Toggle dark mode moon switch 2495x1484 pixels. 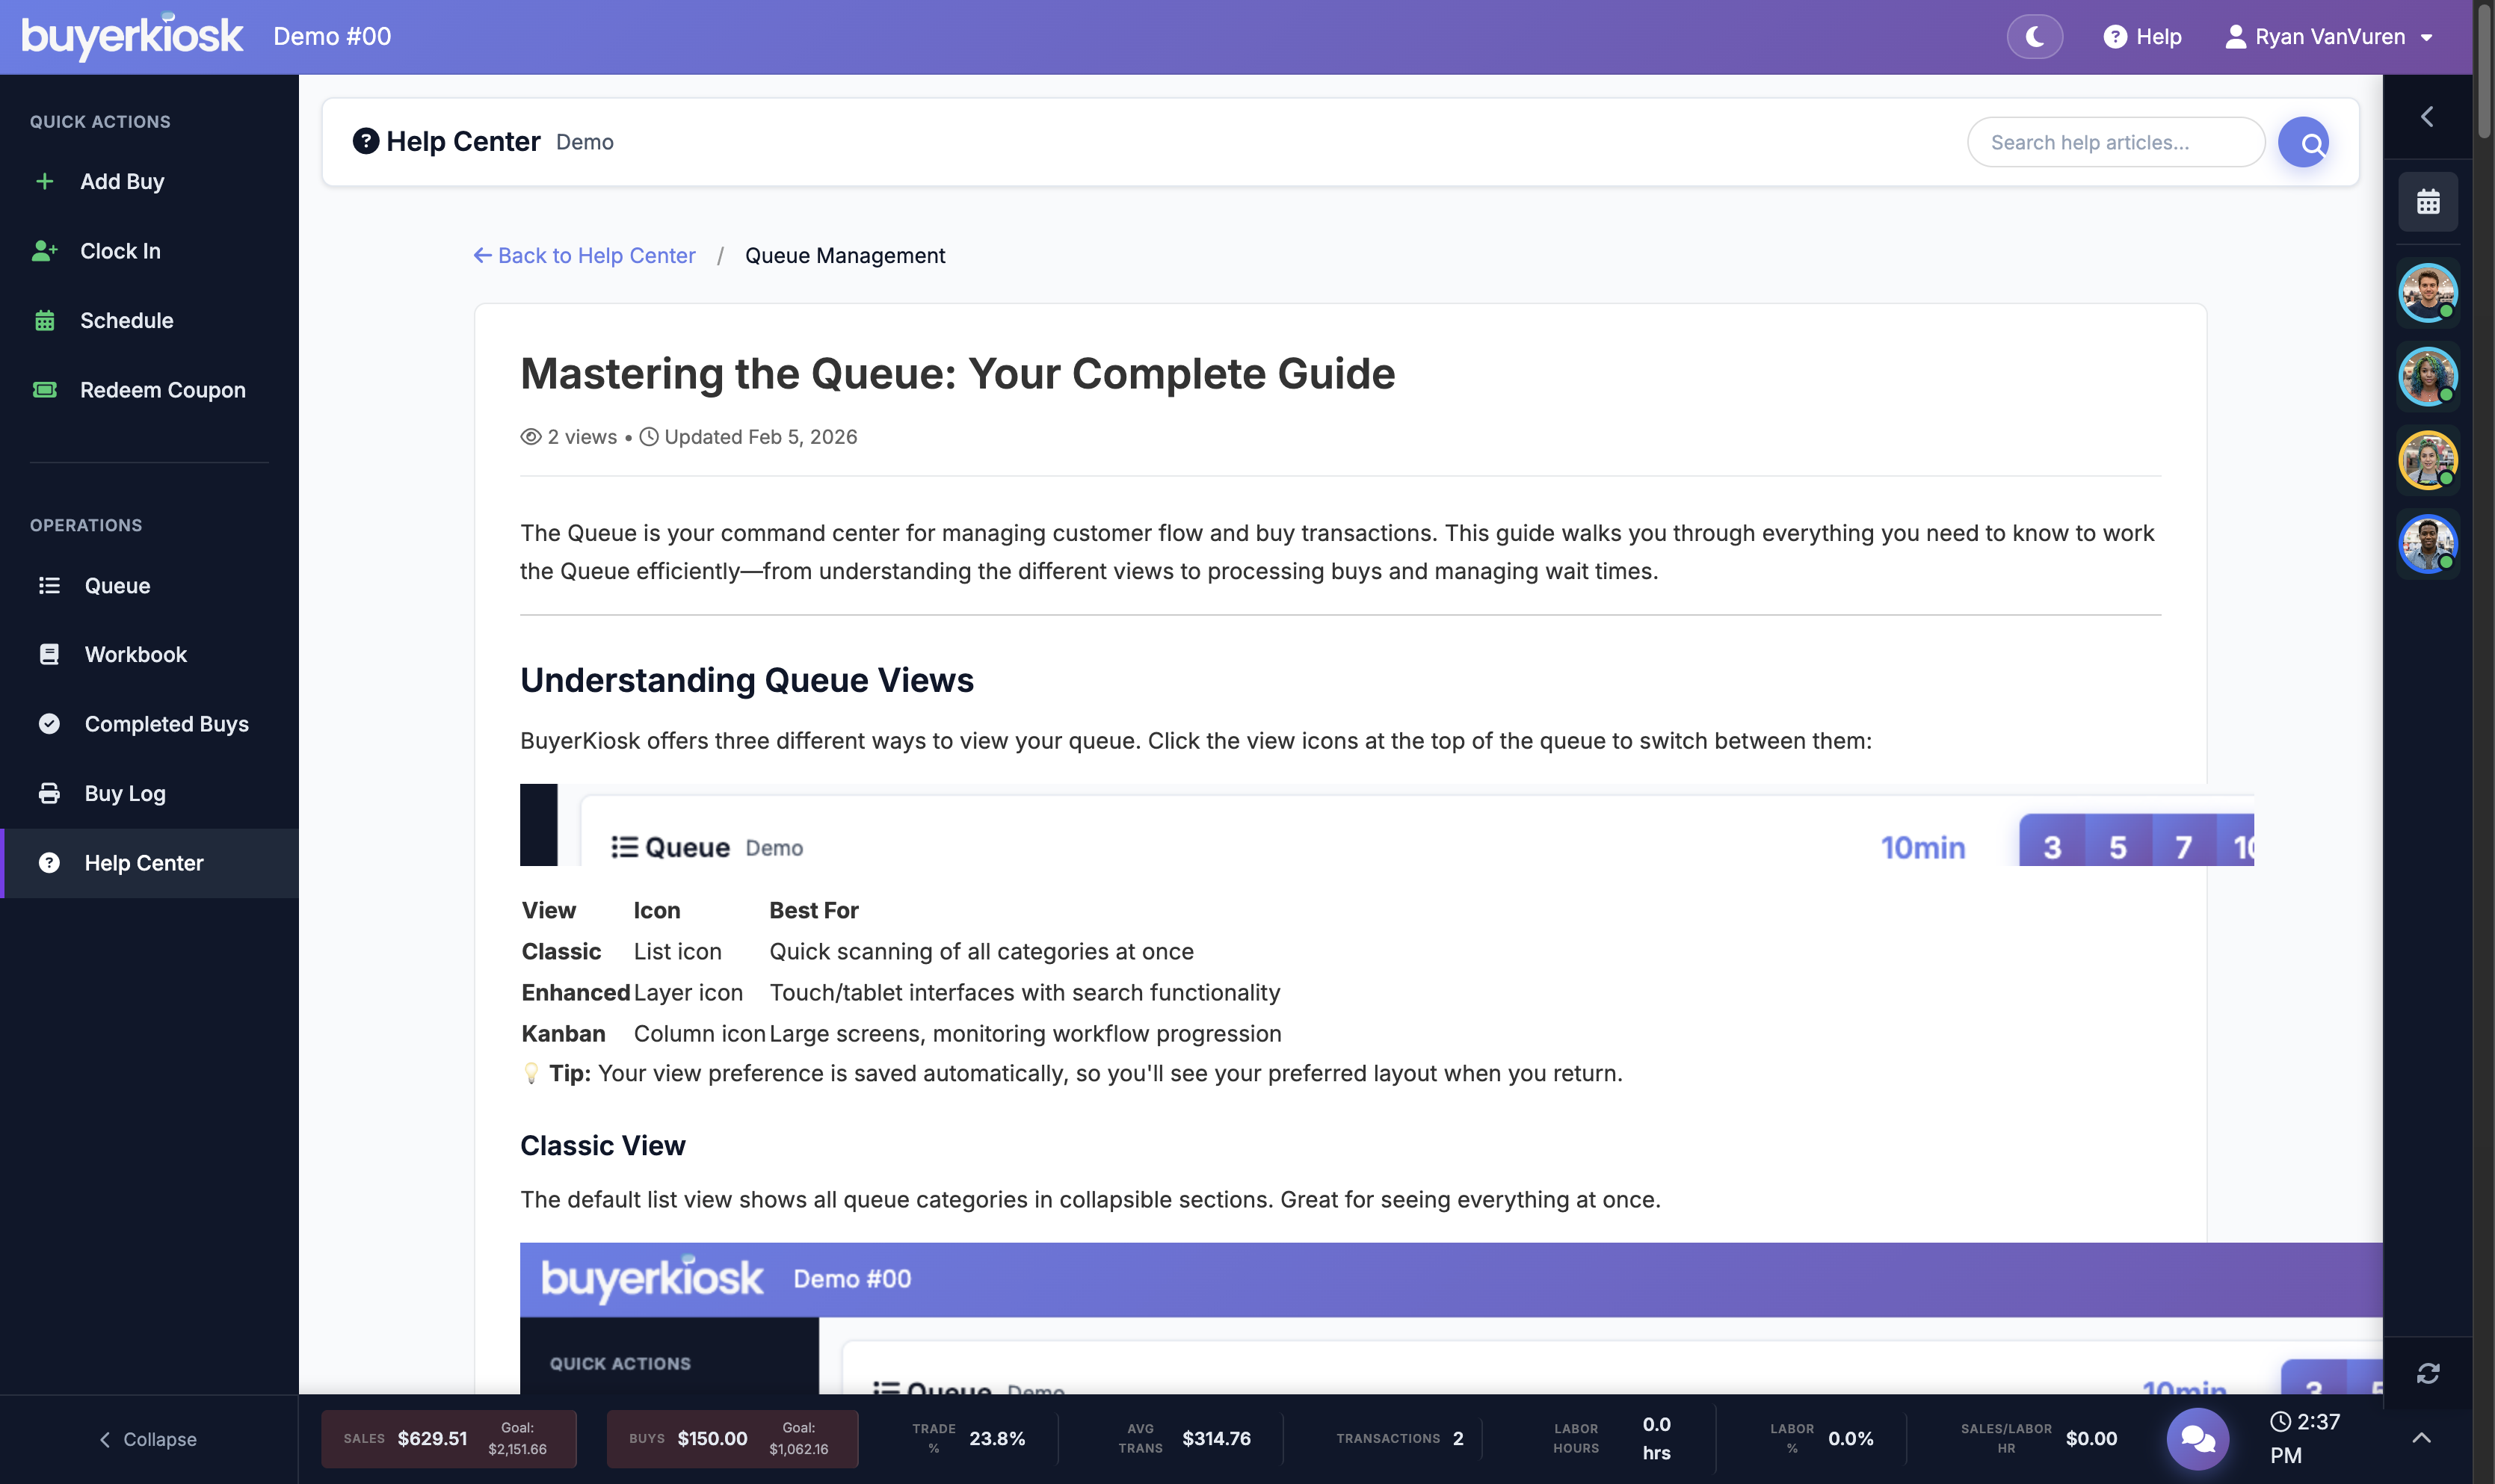(x=2034, y=37)
